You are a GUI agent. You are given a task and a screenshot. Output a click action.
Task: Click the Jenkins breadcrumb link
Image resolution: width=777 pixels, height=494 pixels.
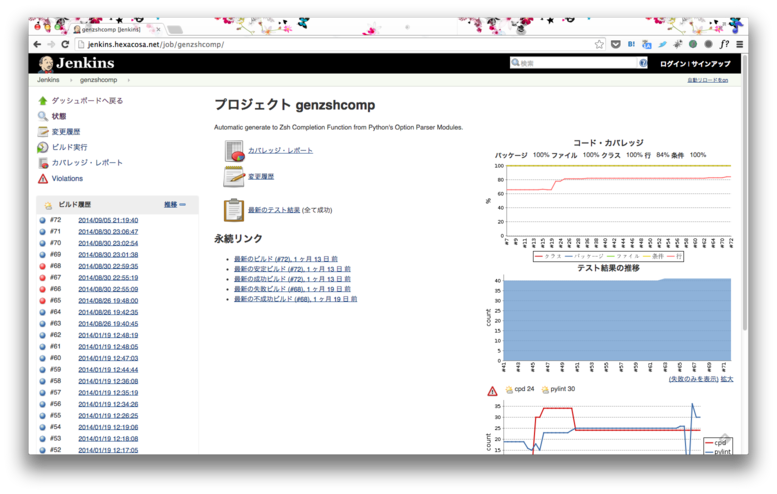tap(48, 80)
